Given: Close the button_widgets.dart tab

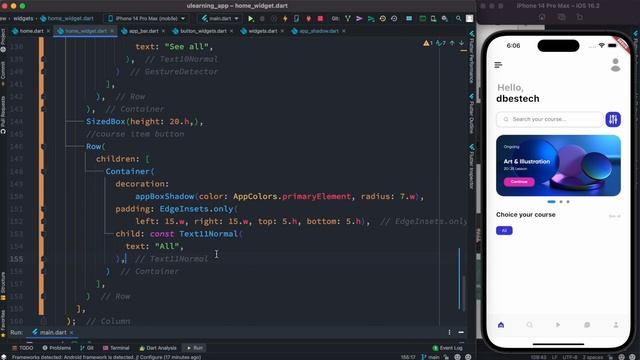Looking at the screenshot, I should click(231, 31).
